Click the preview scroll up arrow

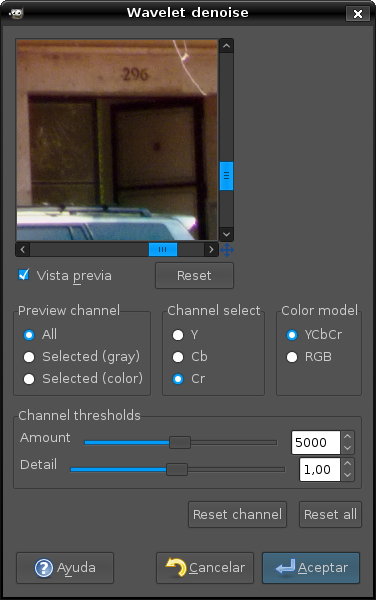(226, 46)
